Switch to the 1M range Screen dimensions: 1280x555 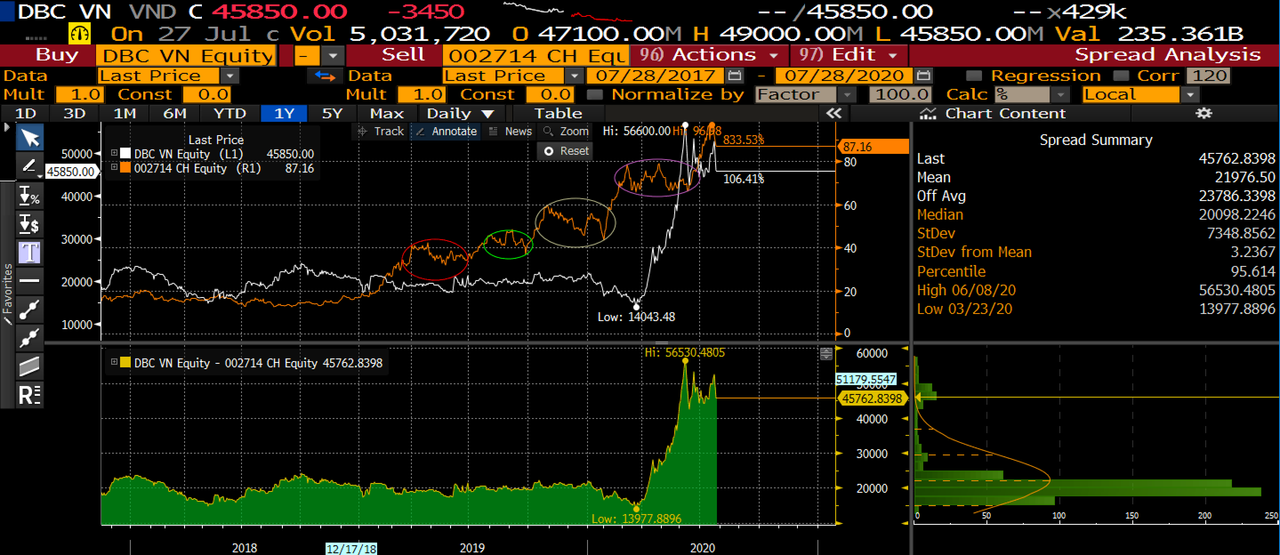[124, 114]
